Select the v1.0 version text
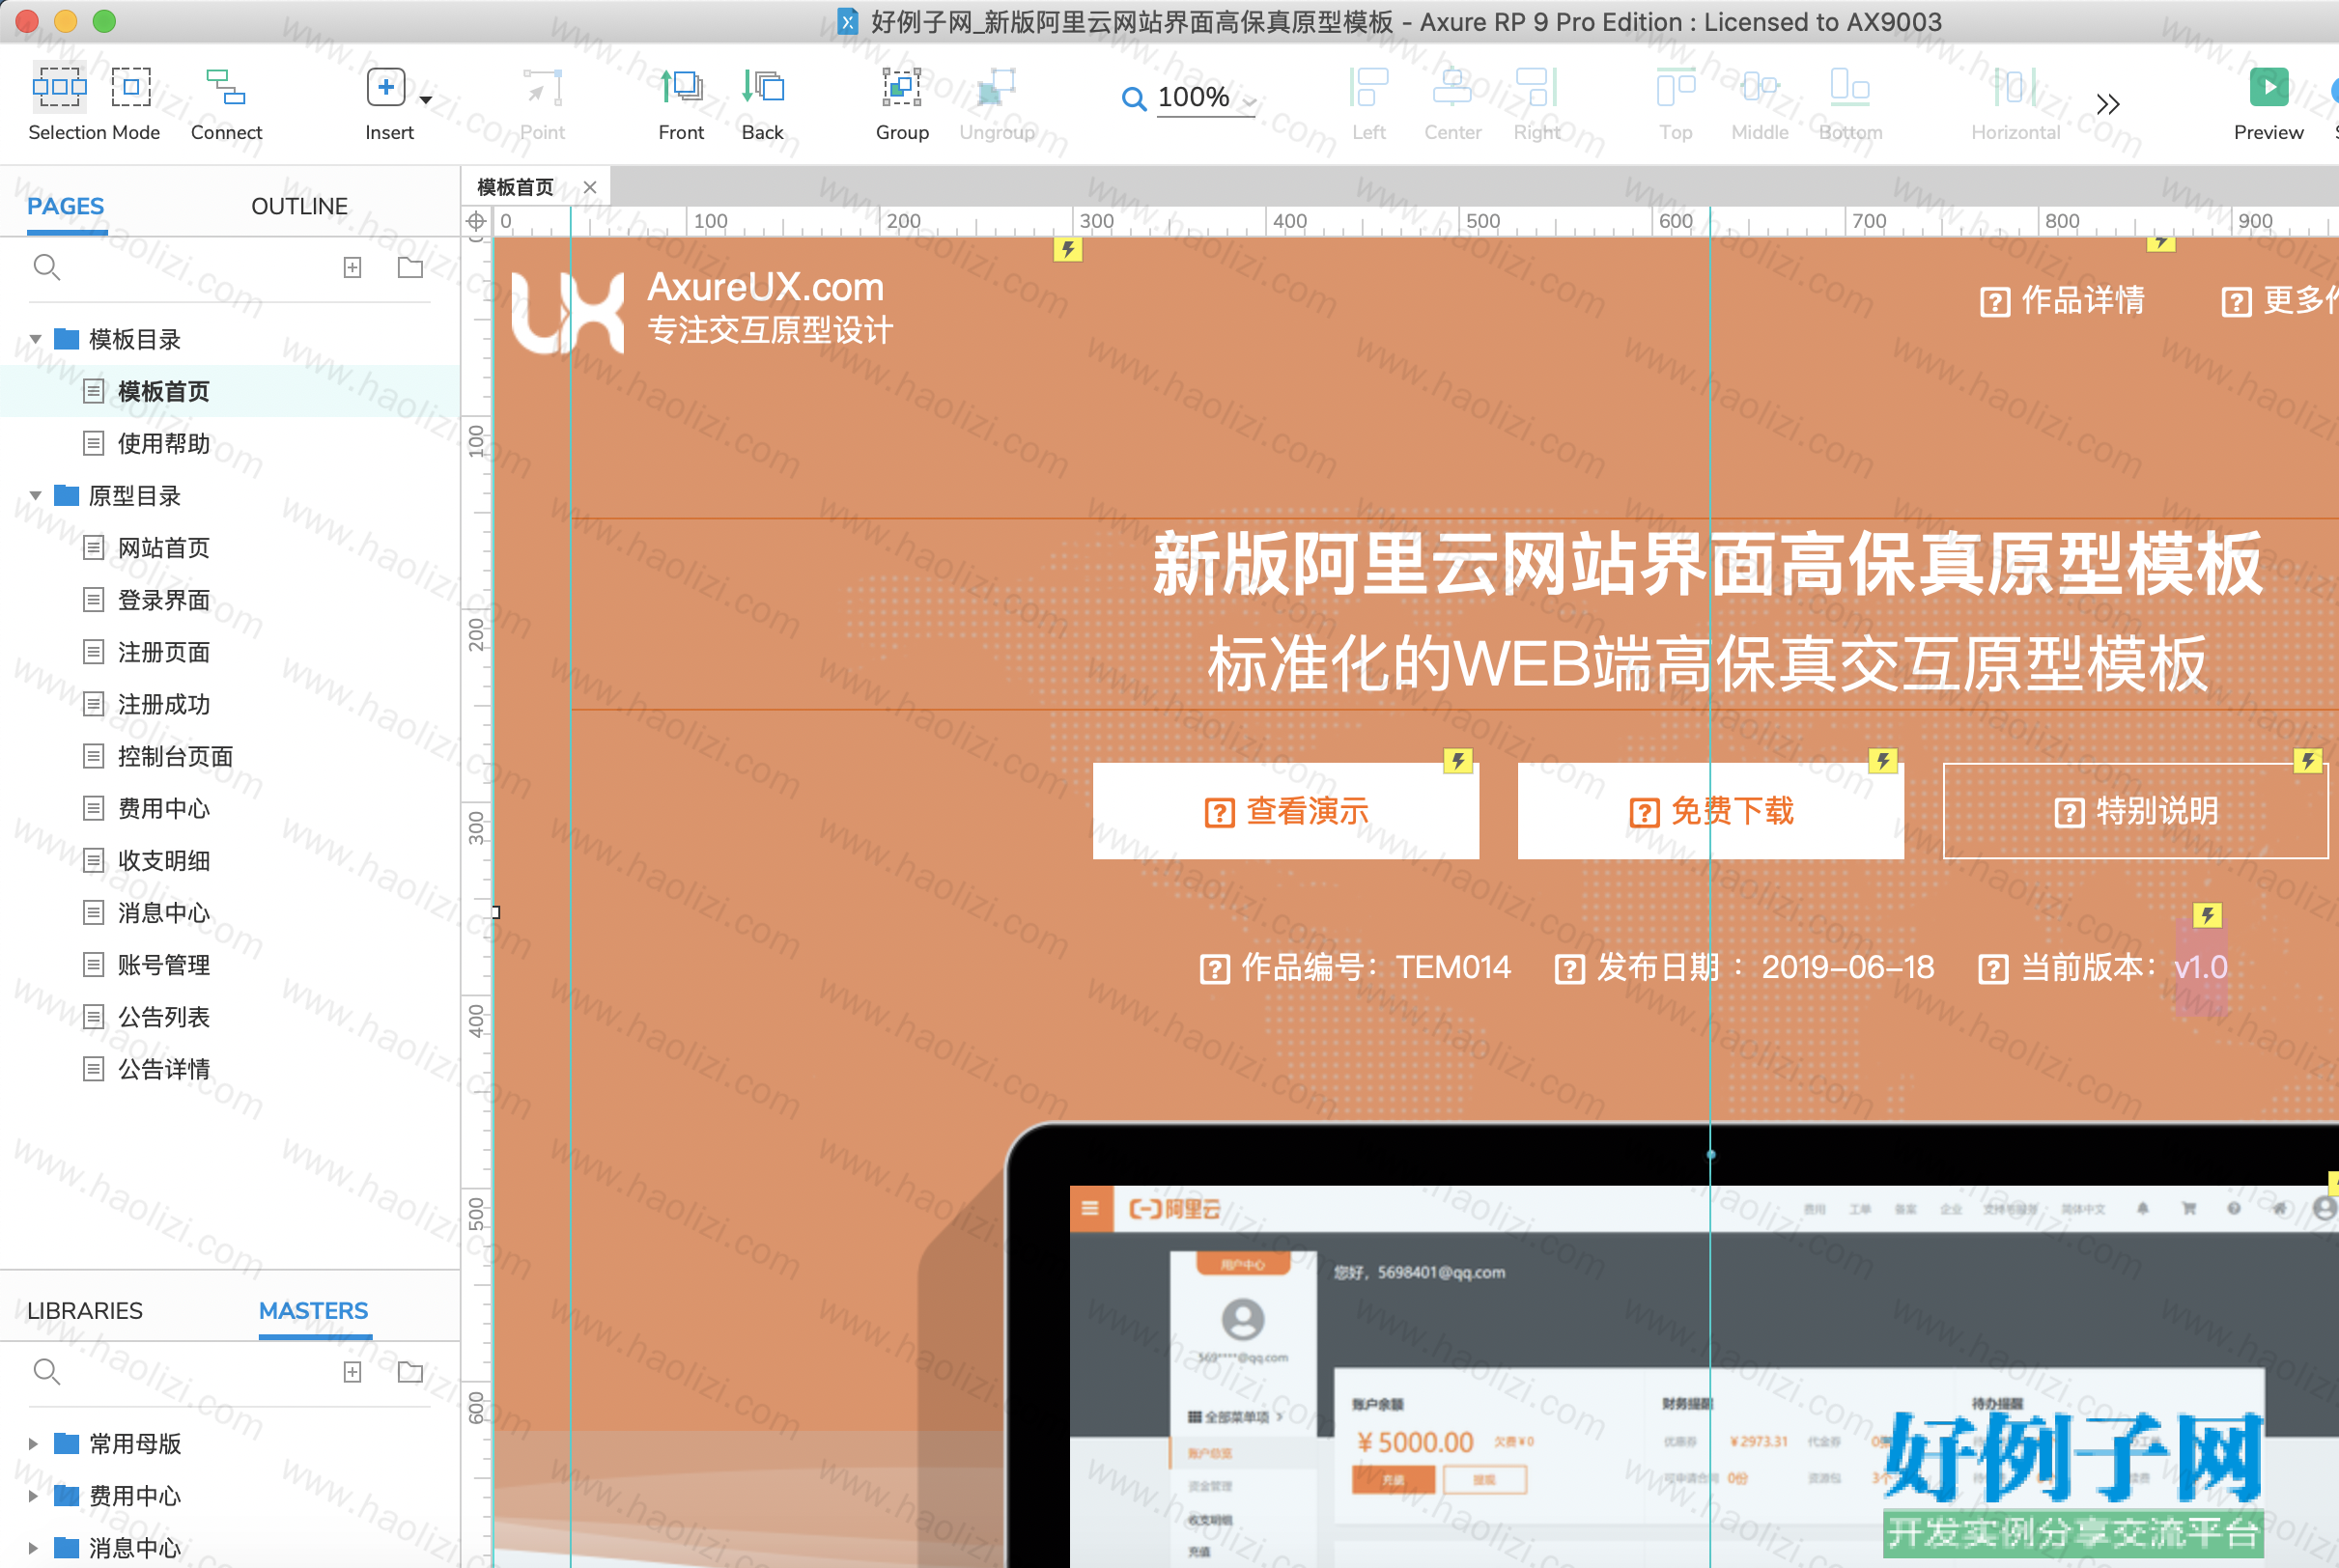This screenshot has height=1568, width=2339. point(2201,967)
